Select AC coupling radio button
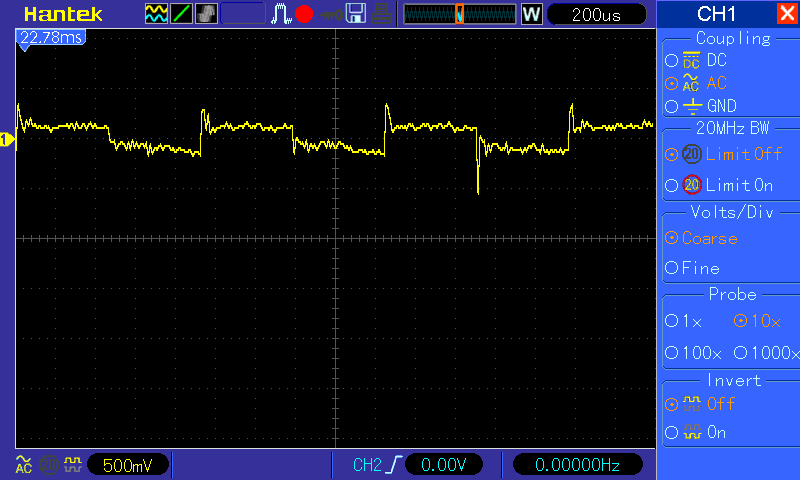This screenshot has width=800, height=480. tap(671, 83)
